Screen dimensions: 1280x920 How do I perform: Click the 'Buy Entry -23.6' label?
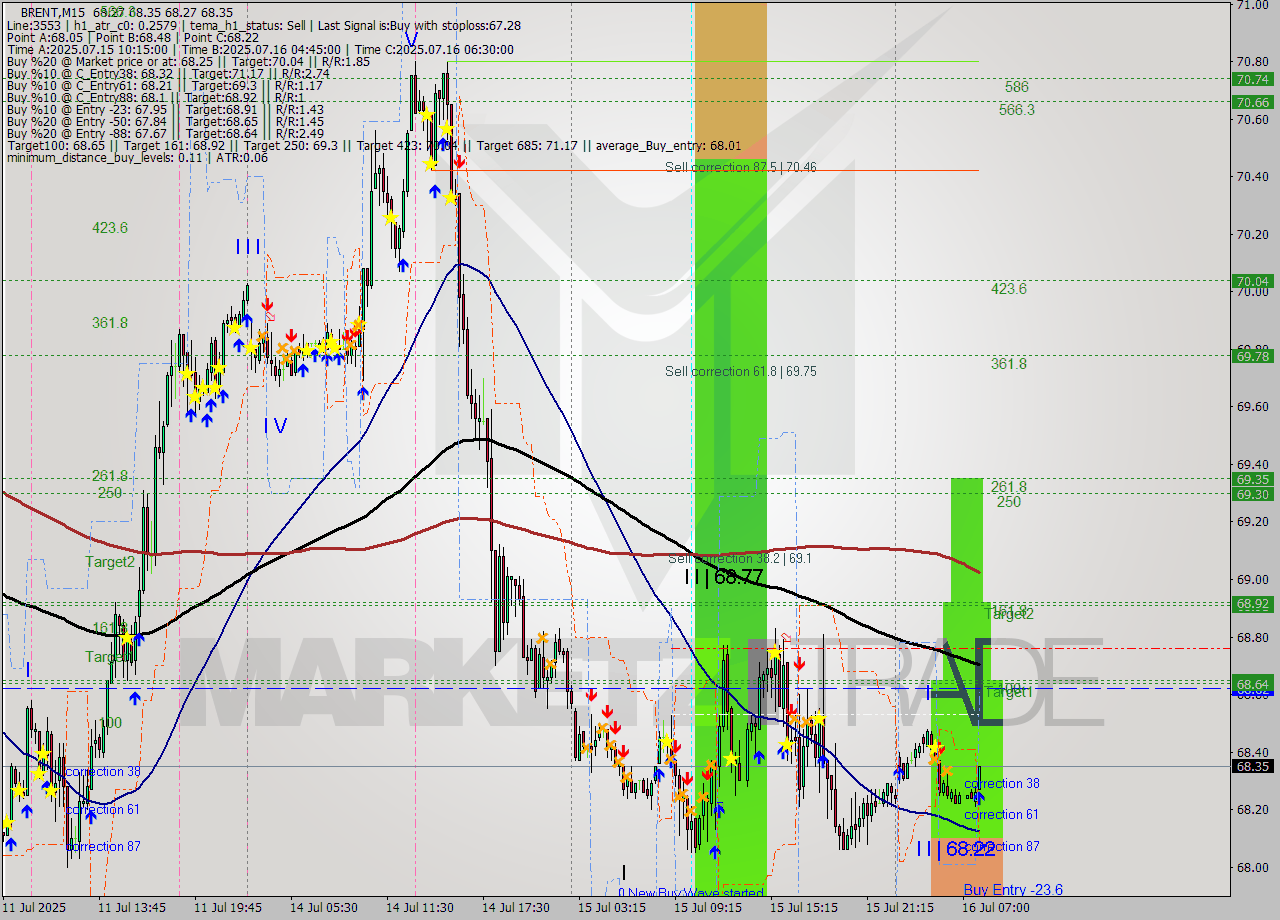pyautogui.click(x=1012, y=890)
